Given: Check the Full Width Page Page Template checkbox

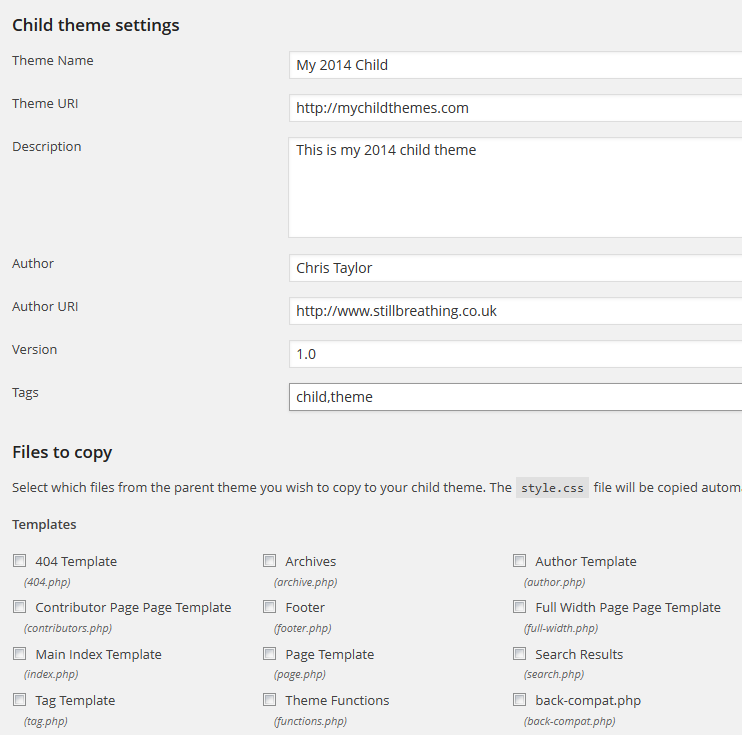Looking at the screenshot, I should (x=519, y=607).
